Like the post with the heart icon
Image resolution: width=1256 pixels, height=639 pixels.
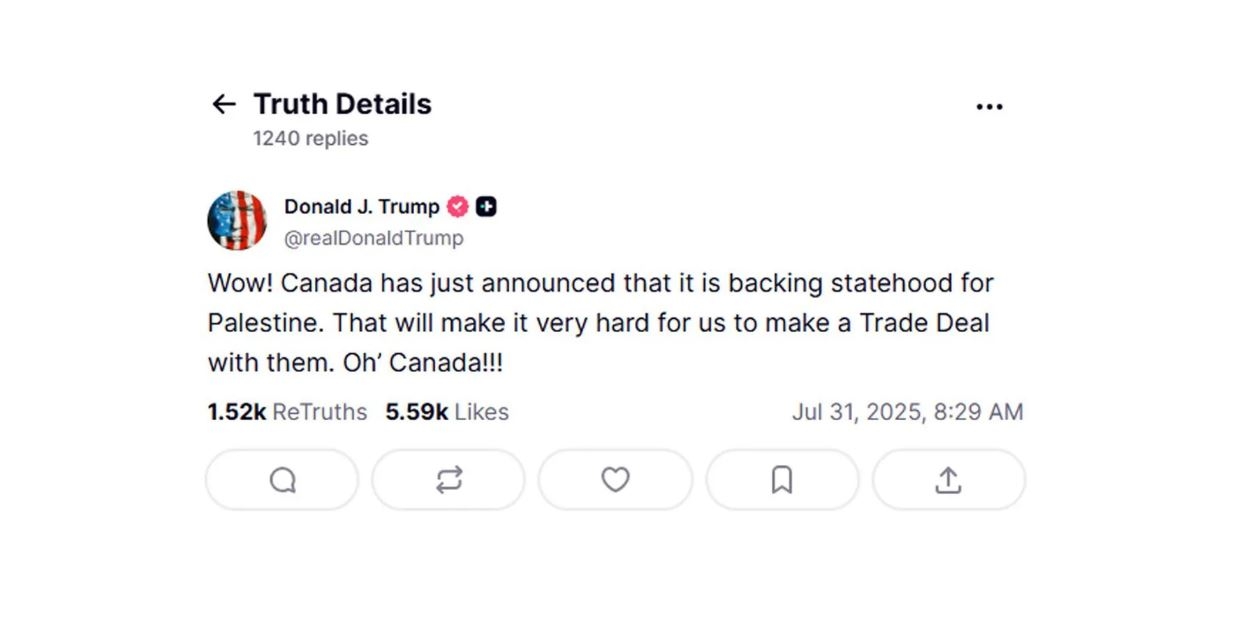615,480
